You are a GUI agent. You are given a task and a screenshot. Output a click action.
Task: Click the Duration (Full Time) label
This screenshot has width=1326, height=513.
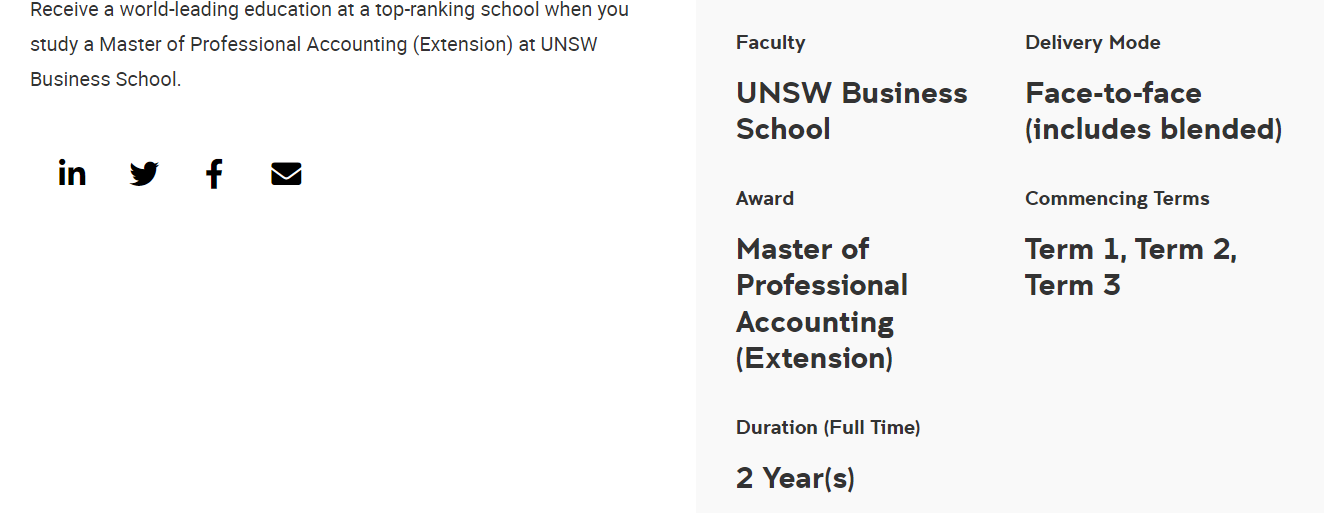828,428
